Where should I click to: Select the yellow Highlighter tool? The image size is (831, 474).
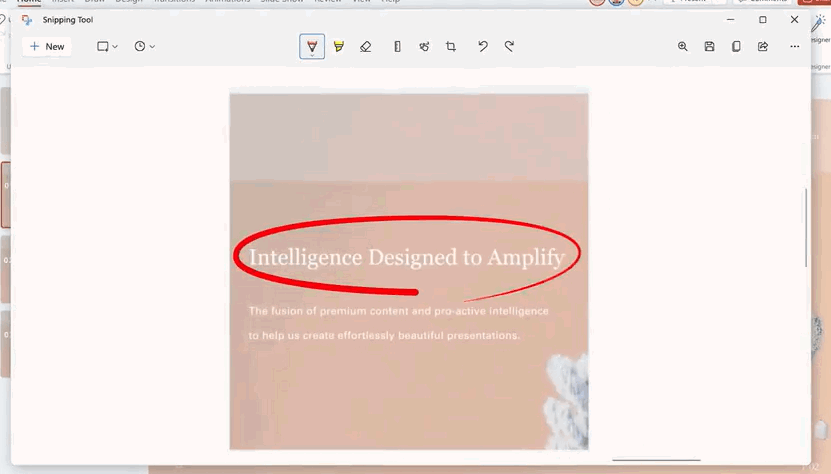coord(339,47)
